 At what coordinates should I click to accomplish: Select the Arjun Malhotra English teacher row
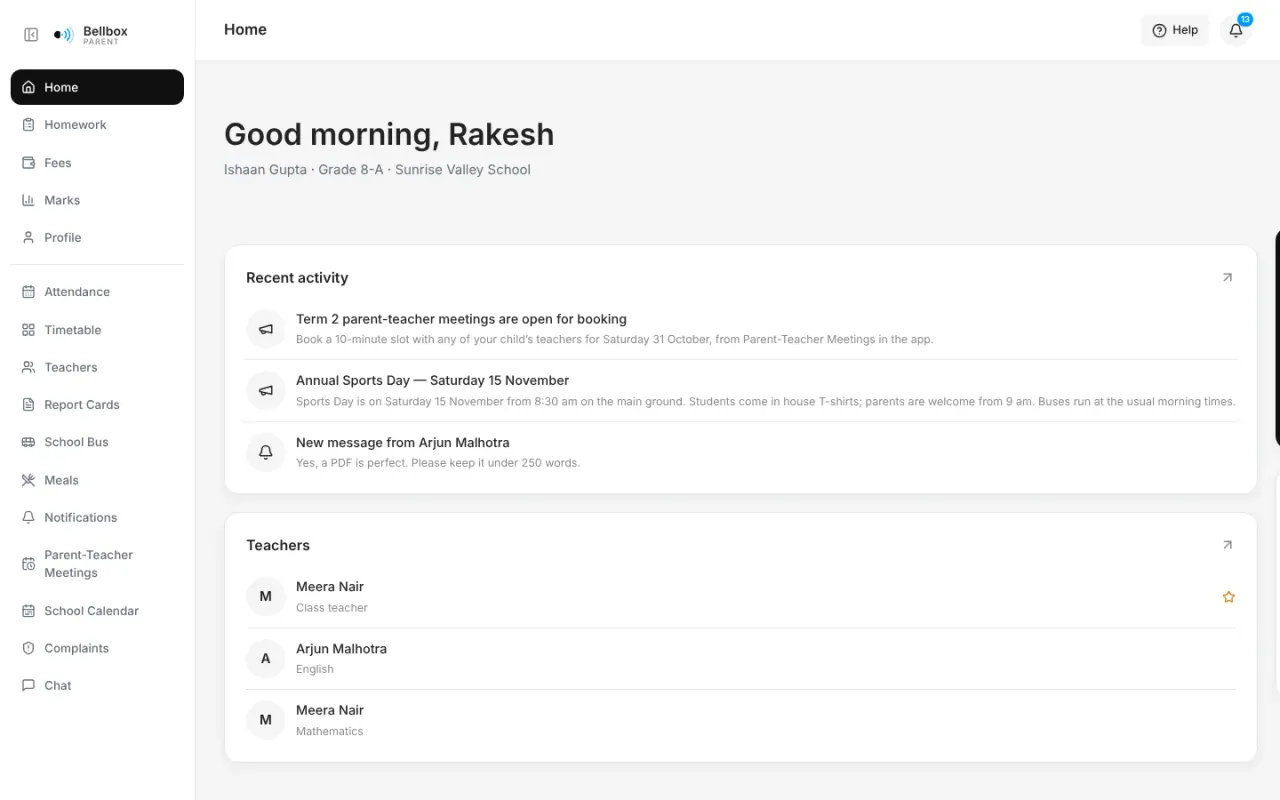(740, 659)
